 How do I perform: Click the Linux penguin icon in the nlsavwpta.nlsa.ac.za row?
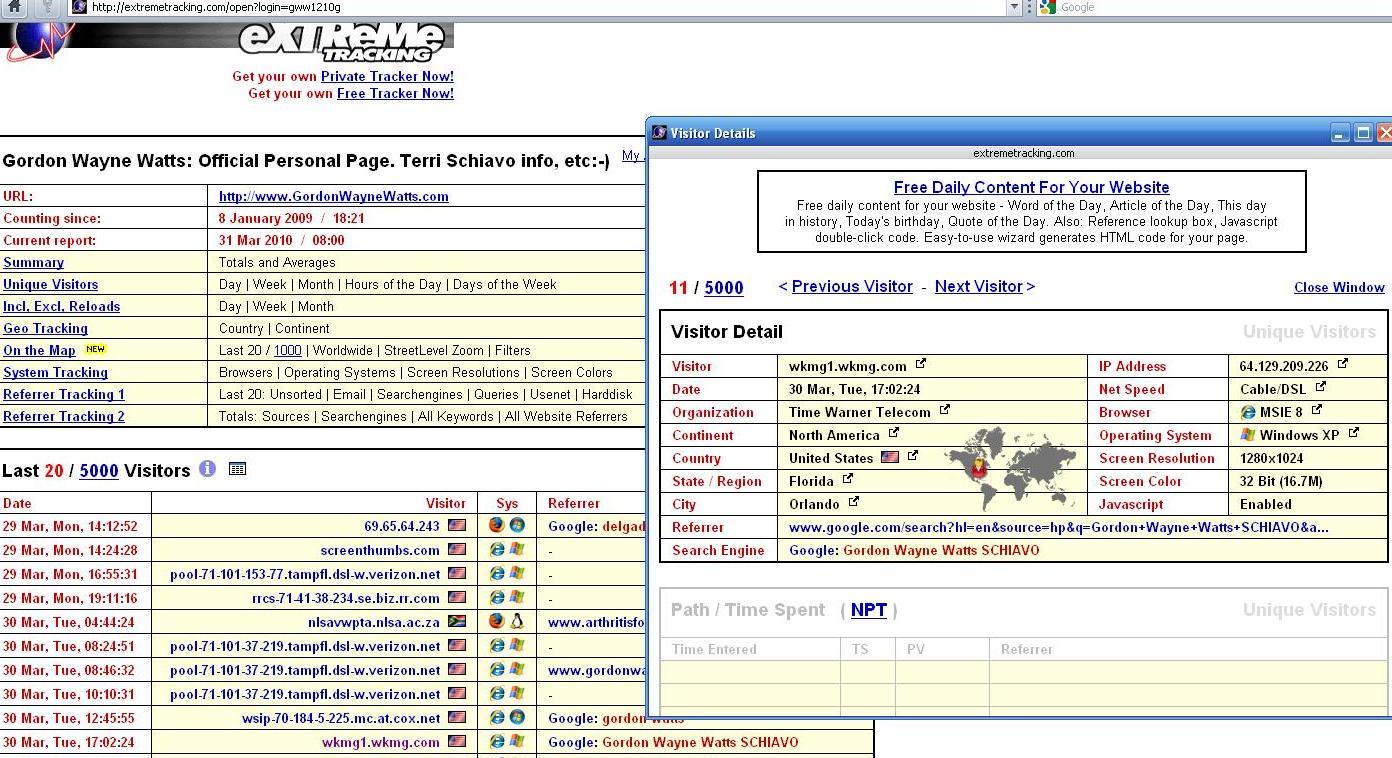tap(517, 621)
